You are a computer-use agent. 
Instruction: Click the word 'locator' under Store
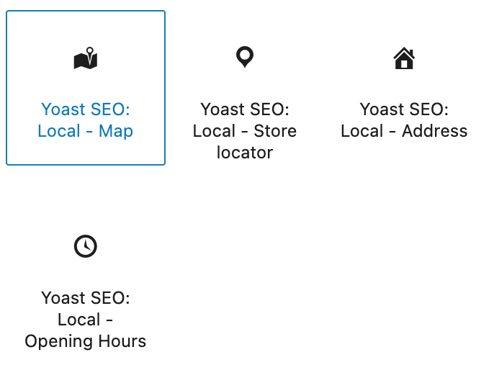245,153
